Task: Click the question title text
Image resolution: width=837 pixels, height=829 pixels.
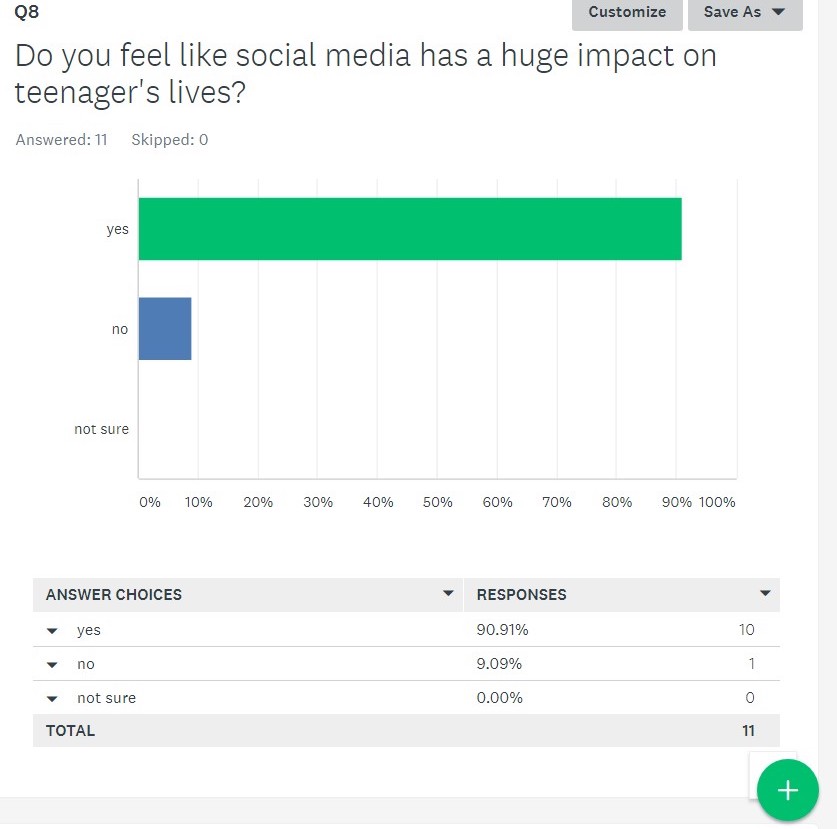Action: 365,72
